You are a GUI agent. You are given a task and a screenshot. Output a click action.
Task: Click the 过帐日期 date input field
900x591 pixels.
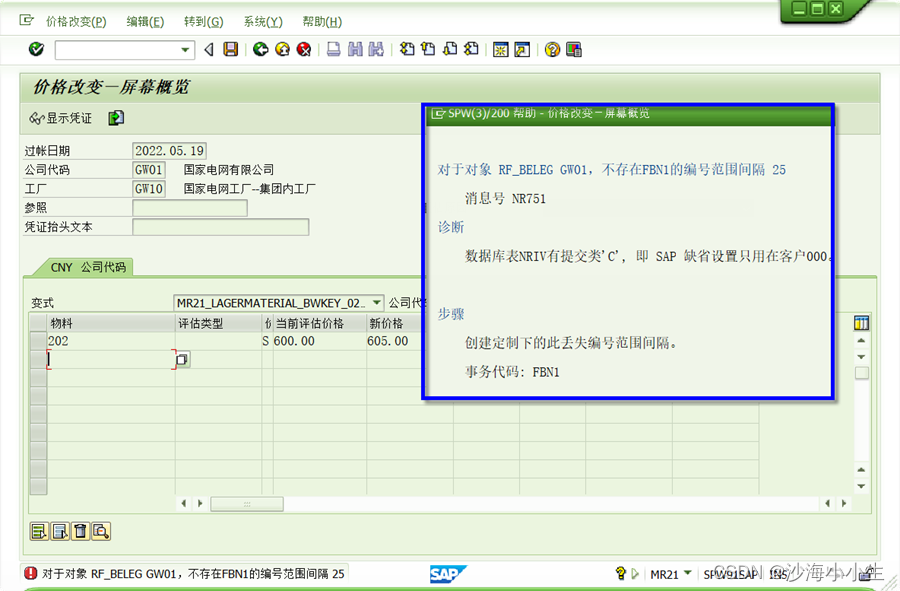[170, 150]
